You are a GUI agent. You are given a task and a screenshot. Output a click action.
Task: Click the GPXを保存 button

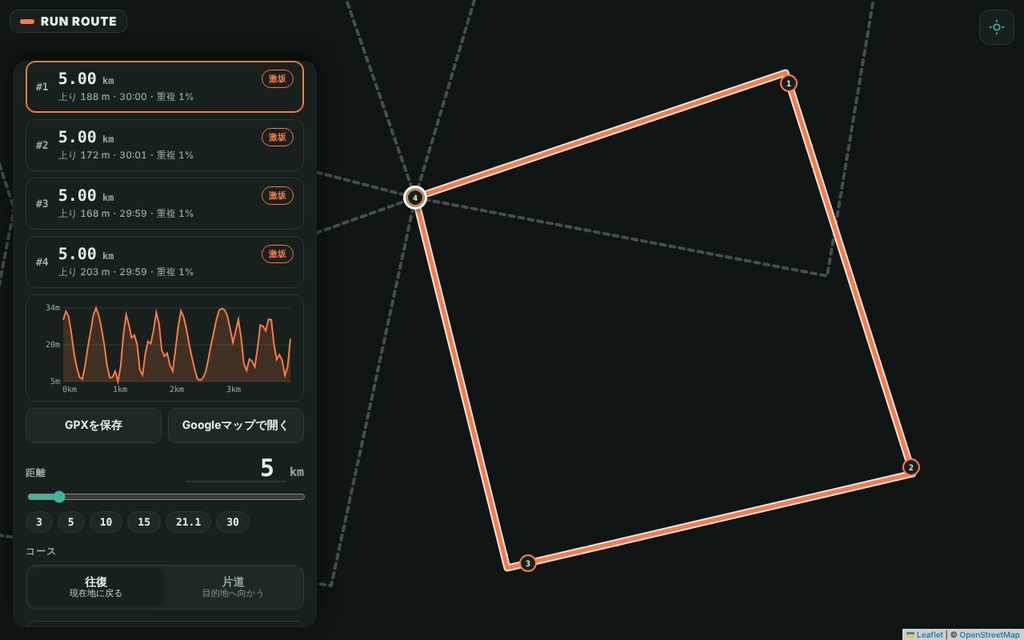click(x=93, y=426)
